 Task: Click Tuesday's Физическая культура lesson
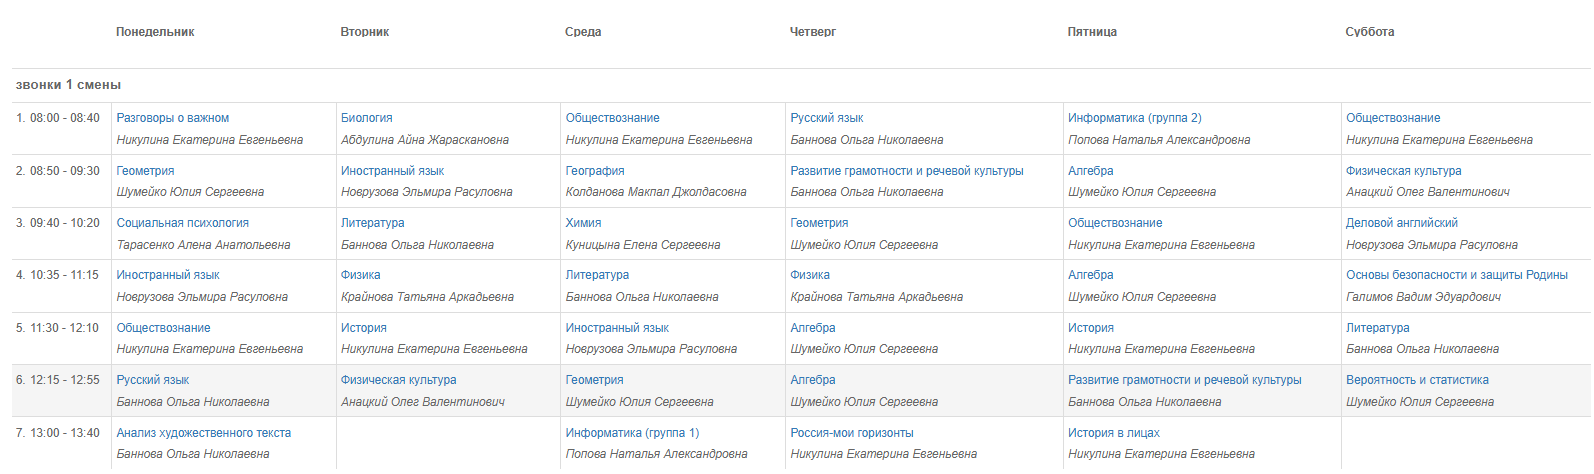pyautogui.click(x=399, y=380)
